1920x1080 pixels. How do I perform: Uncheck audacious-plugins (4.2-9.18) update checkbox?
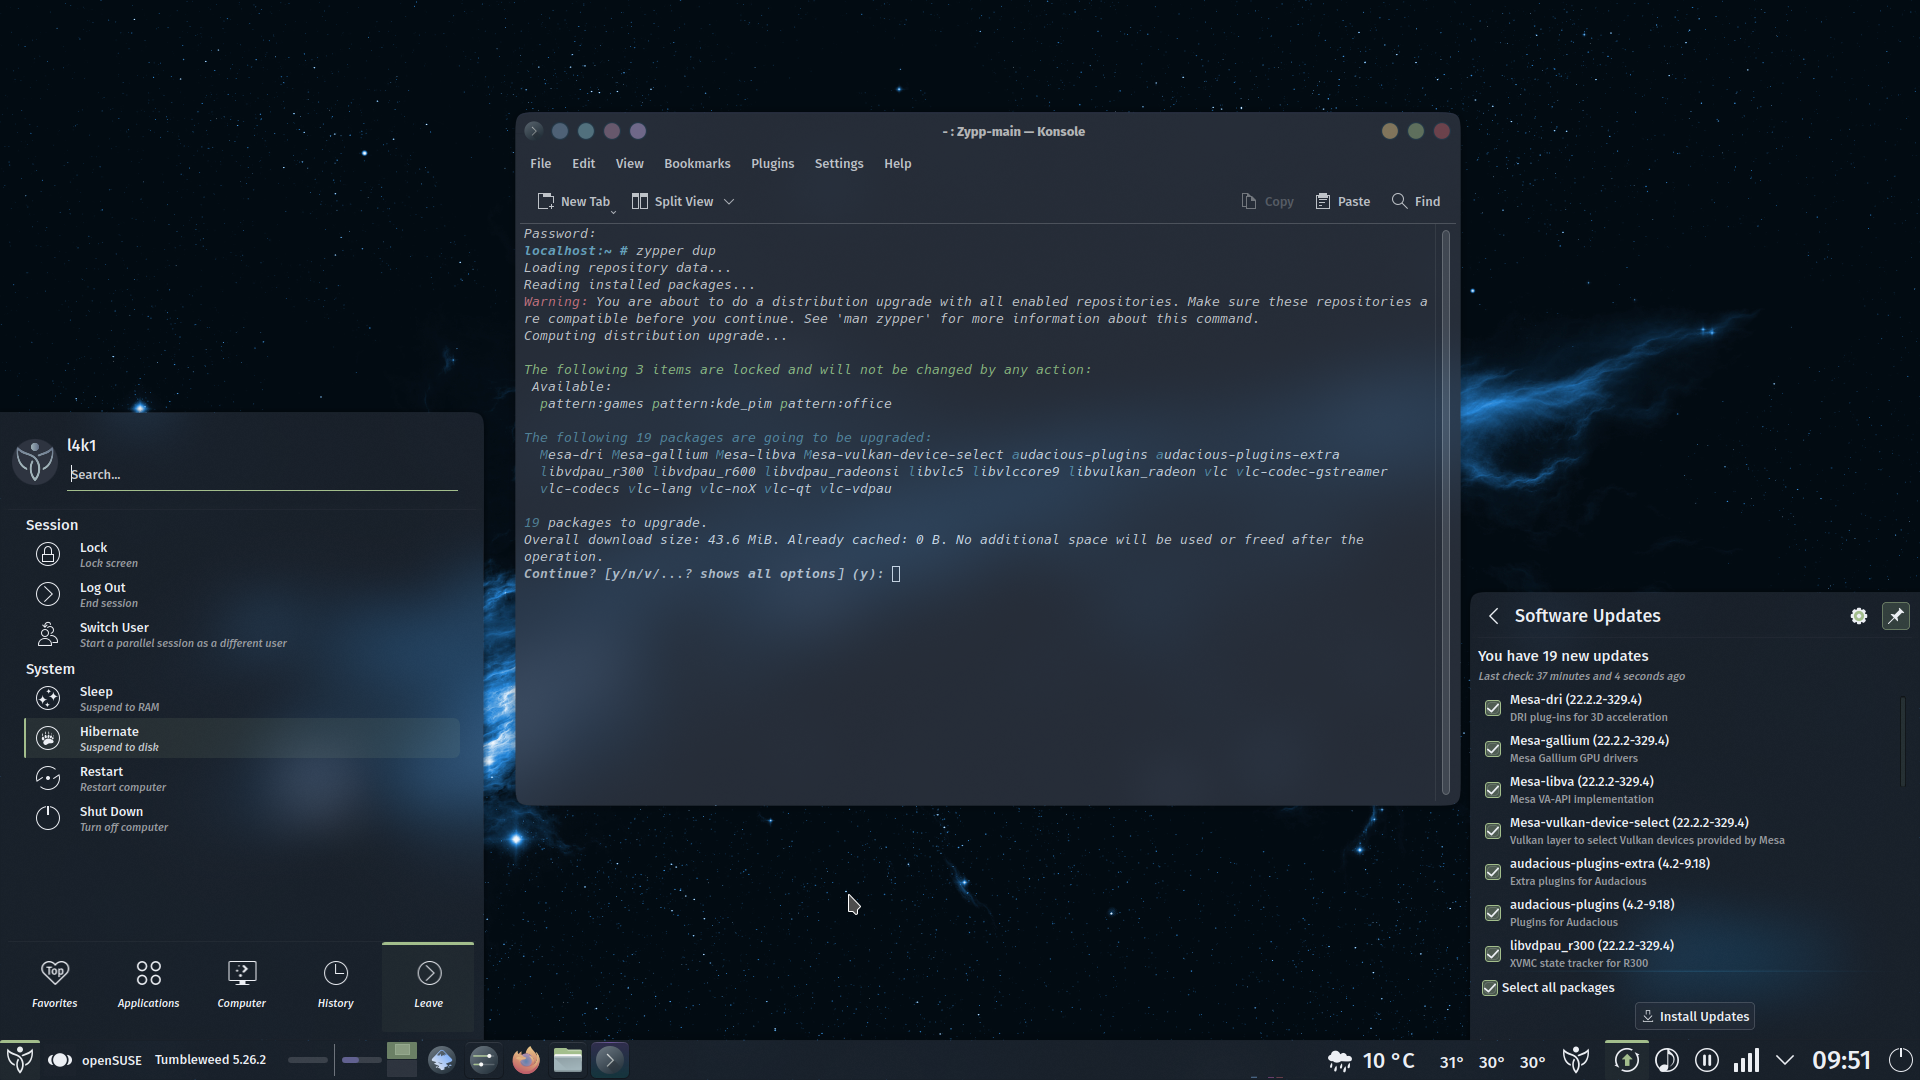1493,913
